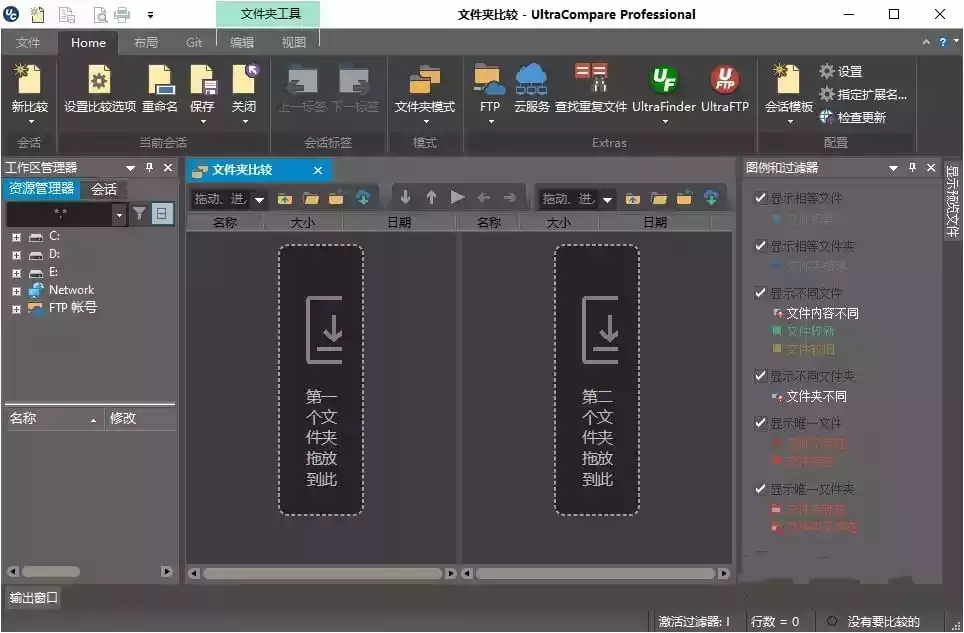Click the new file icon in title bar
964x633 pixels.
[x=38, y=14]
